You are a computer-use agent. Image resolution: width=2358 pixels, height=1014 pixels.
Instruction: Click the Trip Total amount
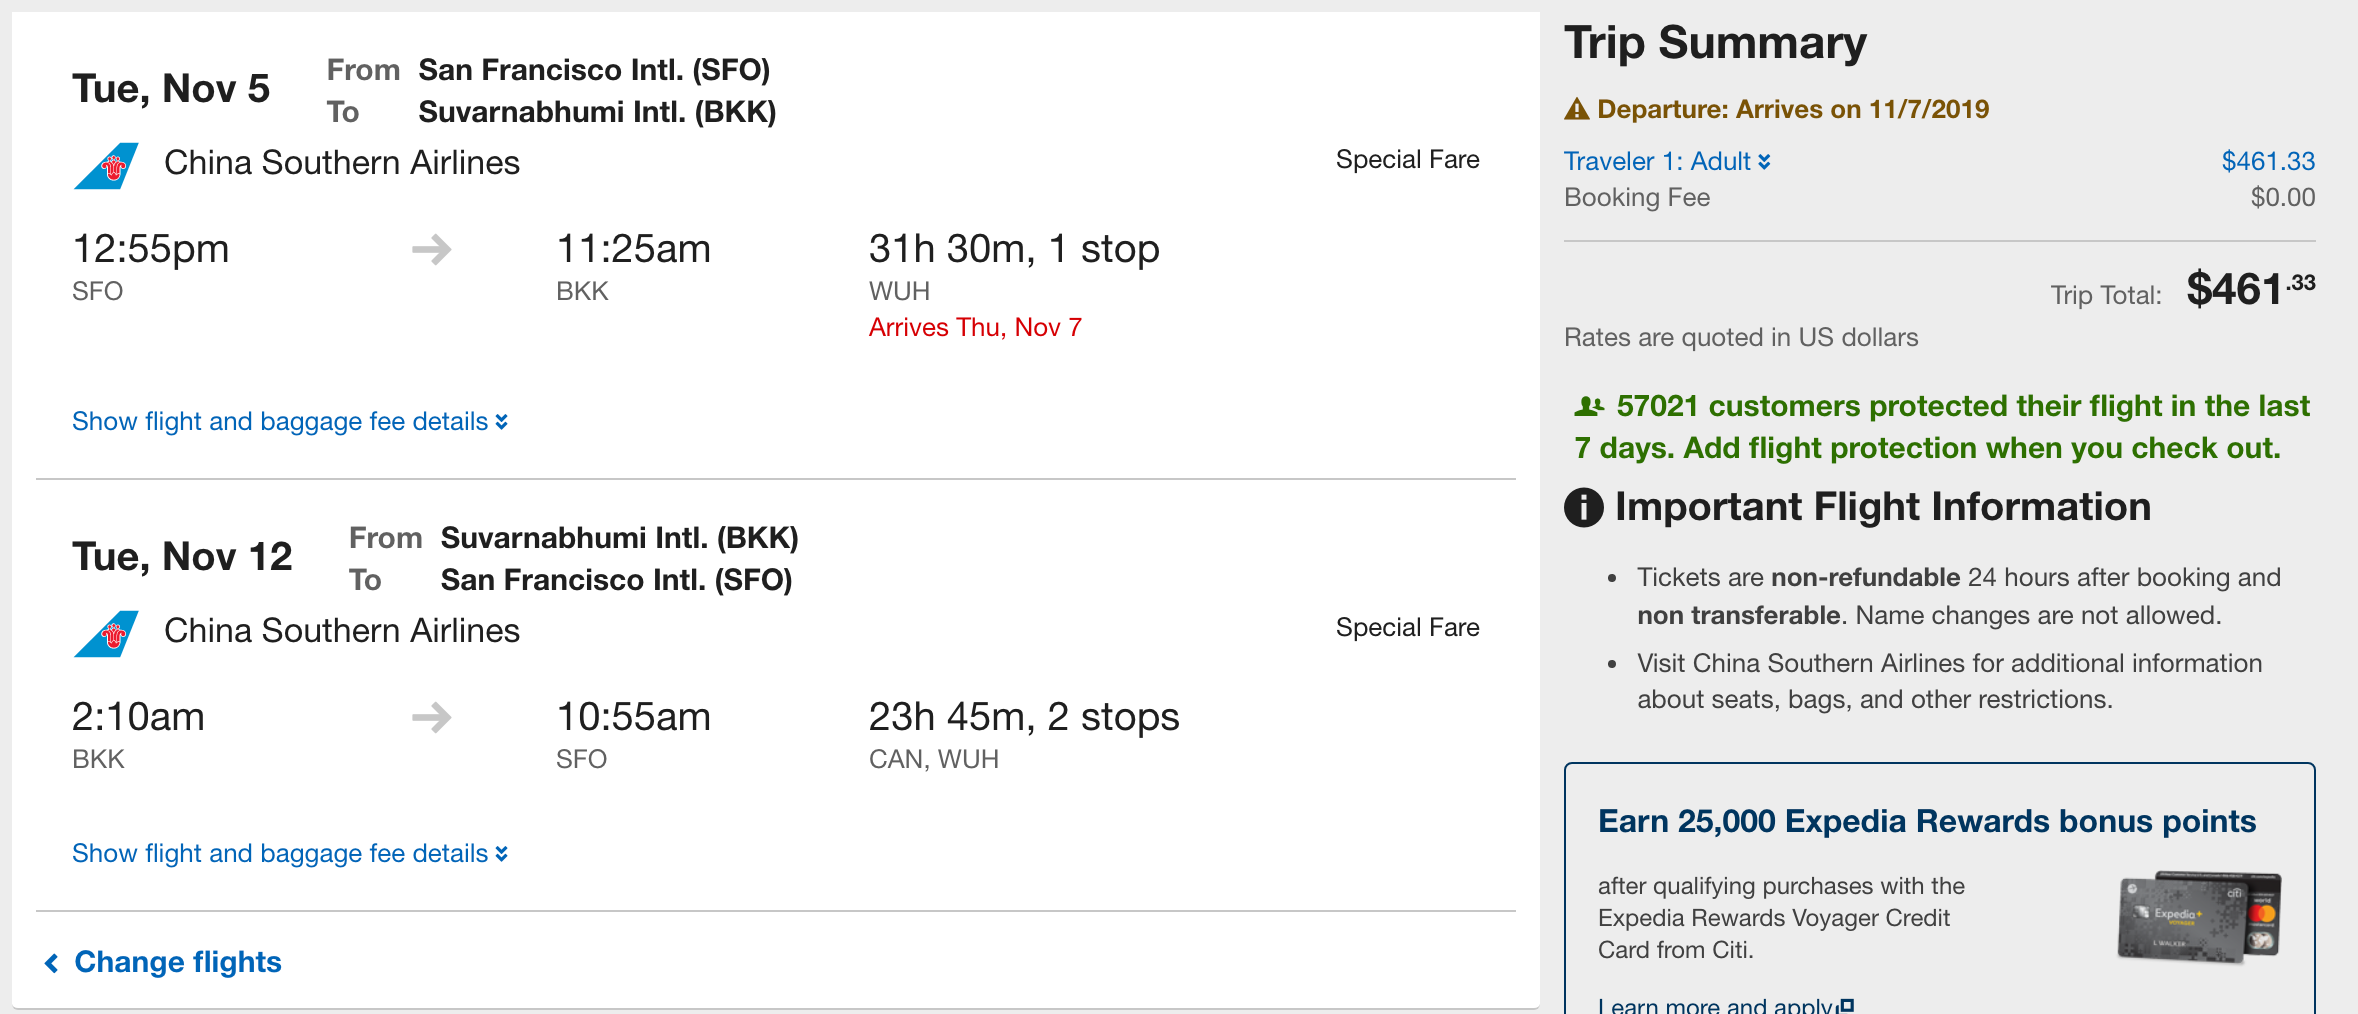tap(2250, 290)
